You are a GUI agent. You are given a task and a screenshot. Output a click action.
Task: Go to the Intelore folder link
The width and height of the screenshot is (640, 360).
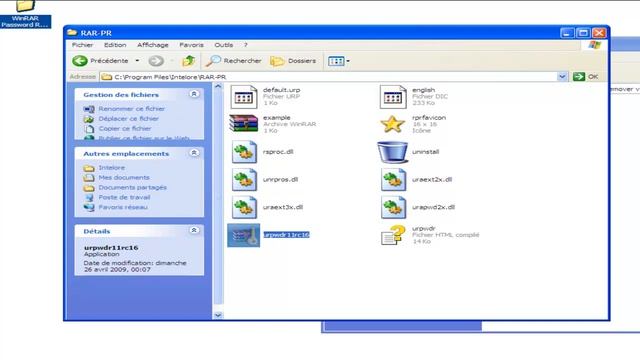click(111, 168)
